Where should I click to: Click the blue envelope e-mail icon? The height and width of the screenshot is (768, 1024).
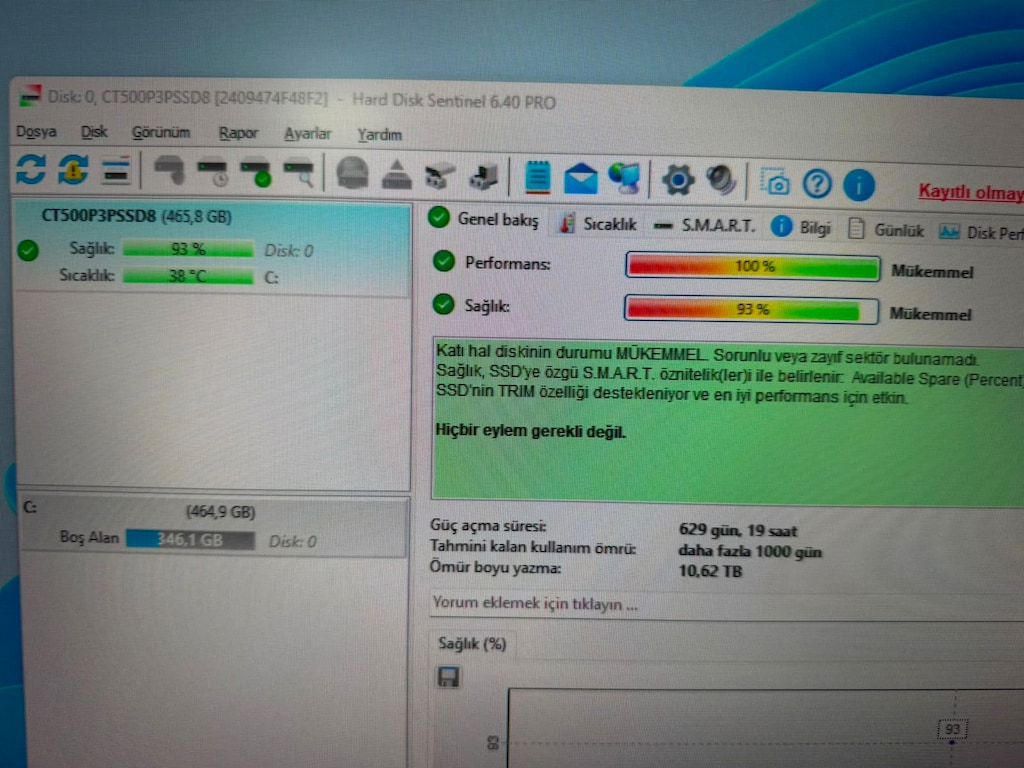click(581, 179)
